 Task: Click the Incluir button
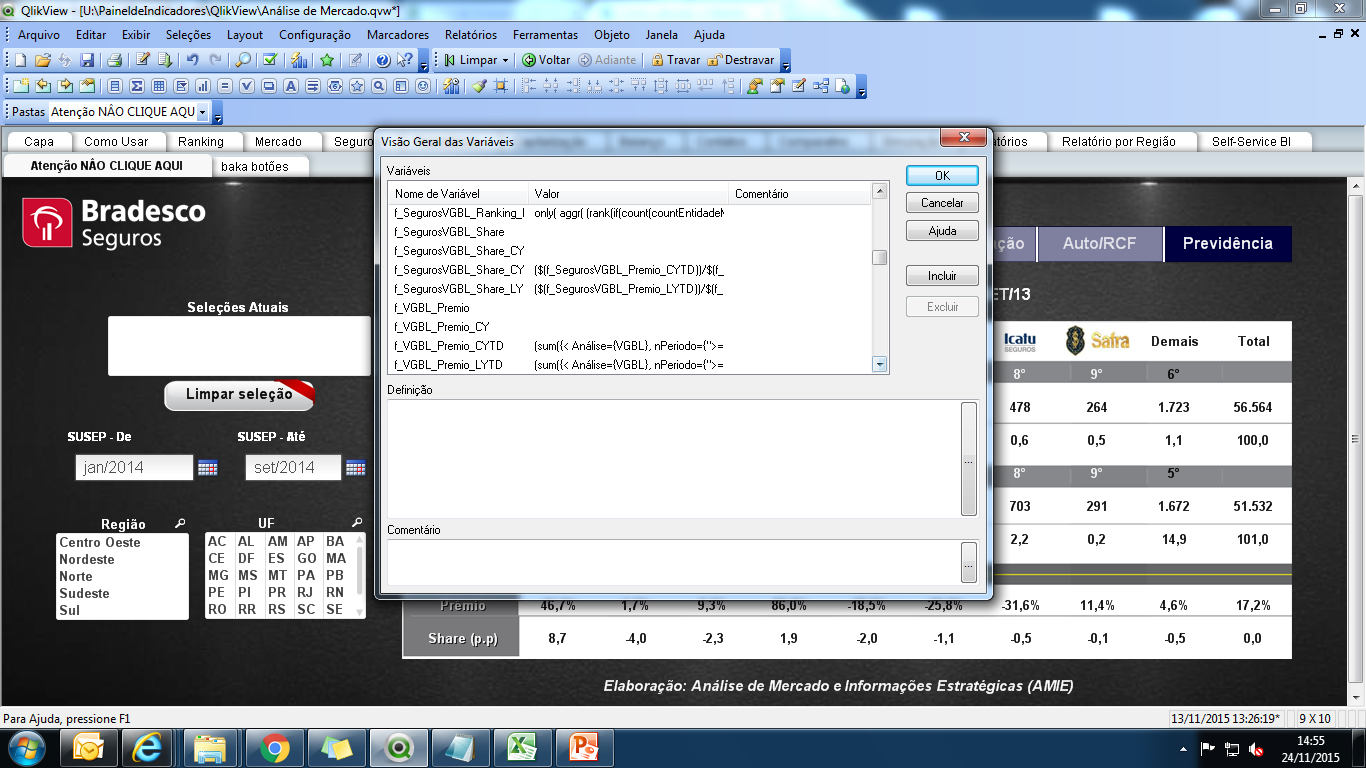point(942,276)
